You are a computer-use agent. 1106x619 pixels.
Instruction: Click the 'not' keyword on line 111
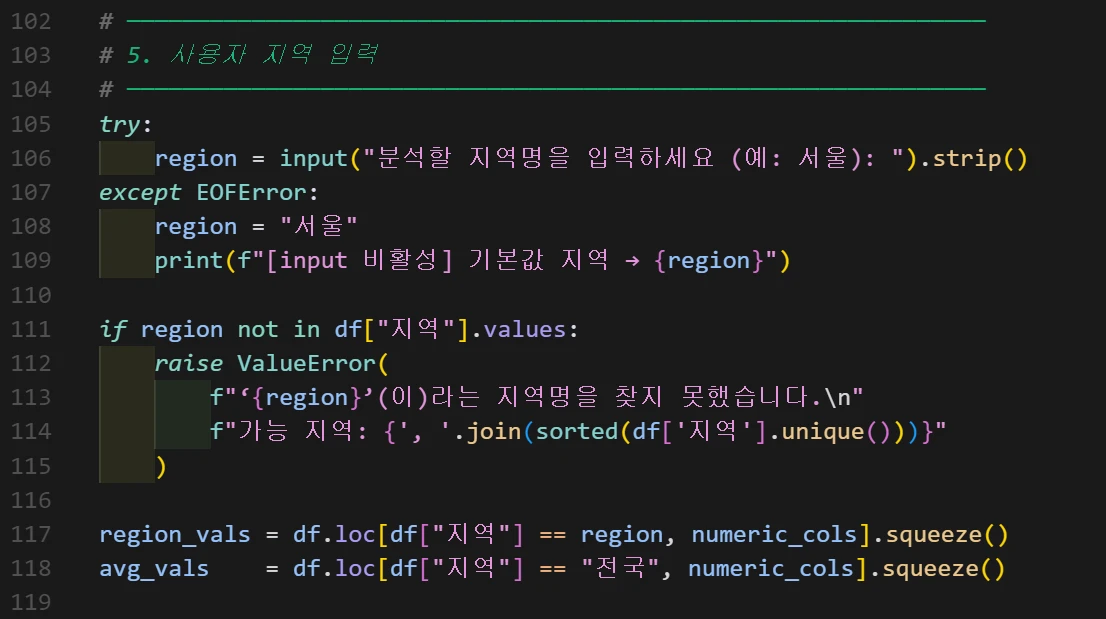pyautogui.click(x=257, y=329)
